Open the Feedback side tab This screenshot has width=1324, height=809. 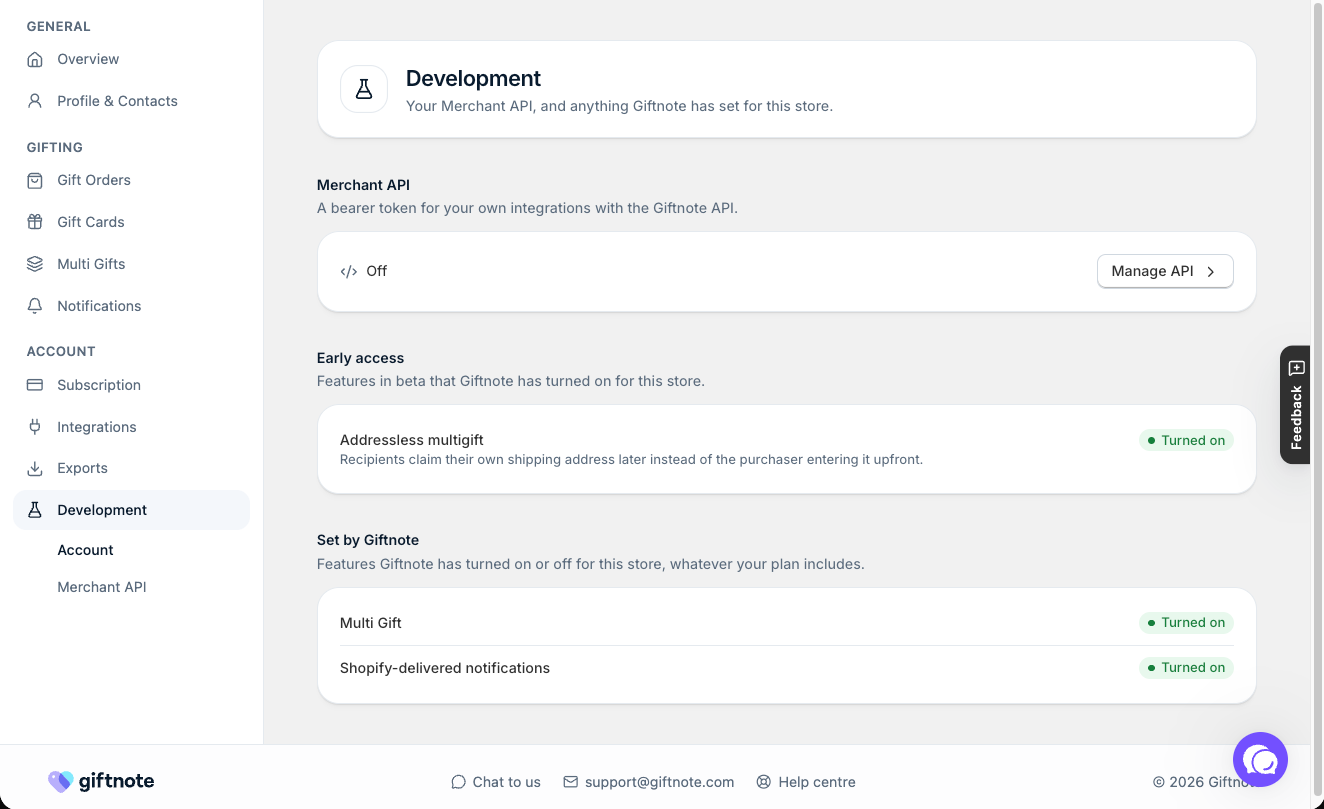1296,404
